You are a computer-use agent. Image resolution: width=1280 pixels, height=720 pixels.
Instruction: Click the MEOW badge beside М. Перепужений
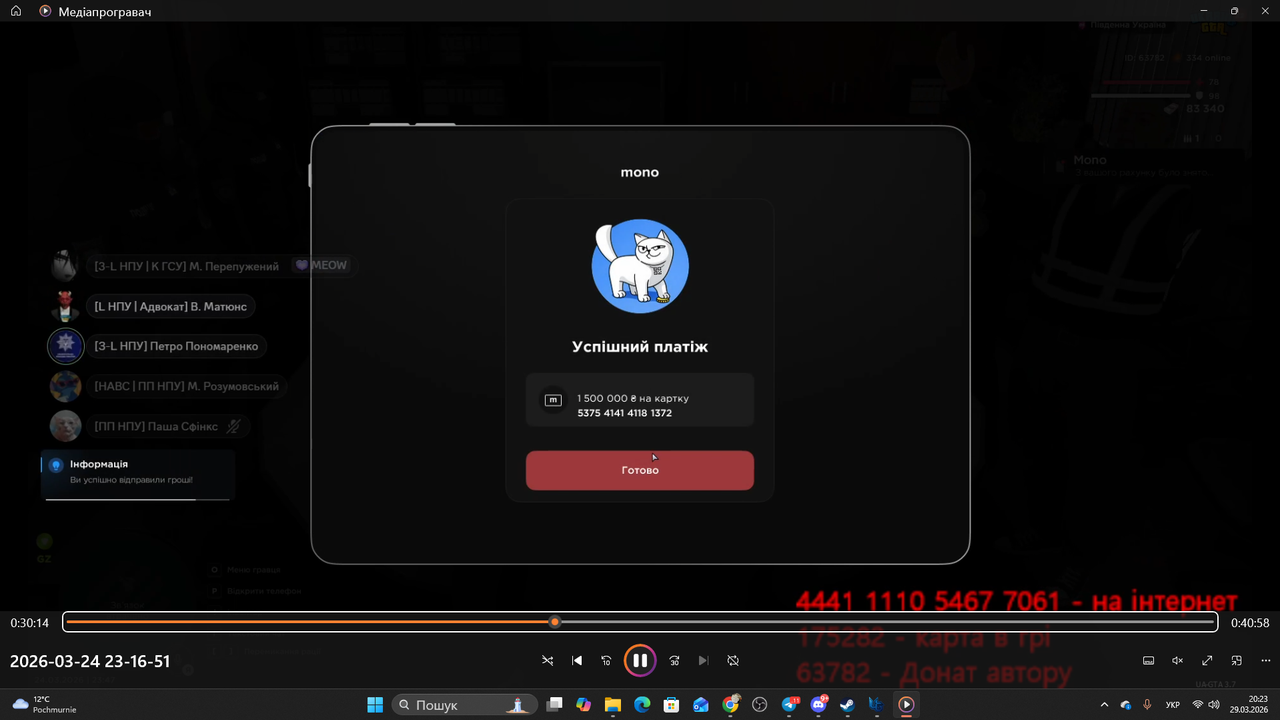tap(322, 266)
